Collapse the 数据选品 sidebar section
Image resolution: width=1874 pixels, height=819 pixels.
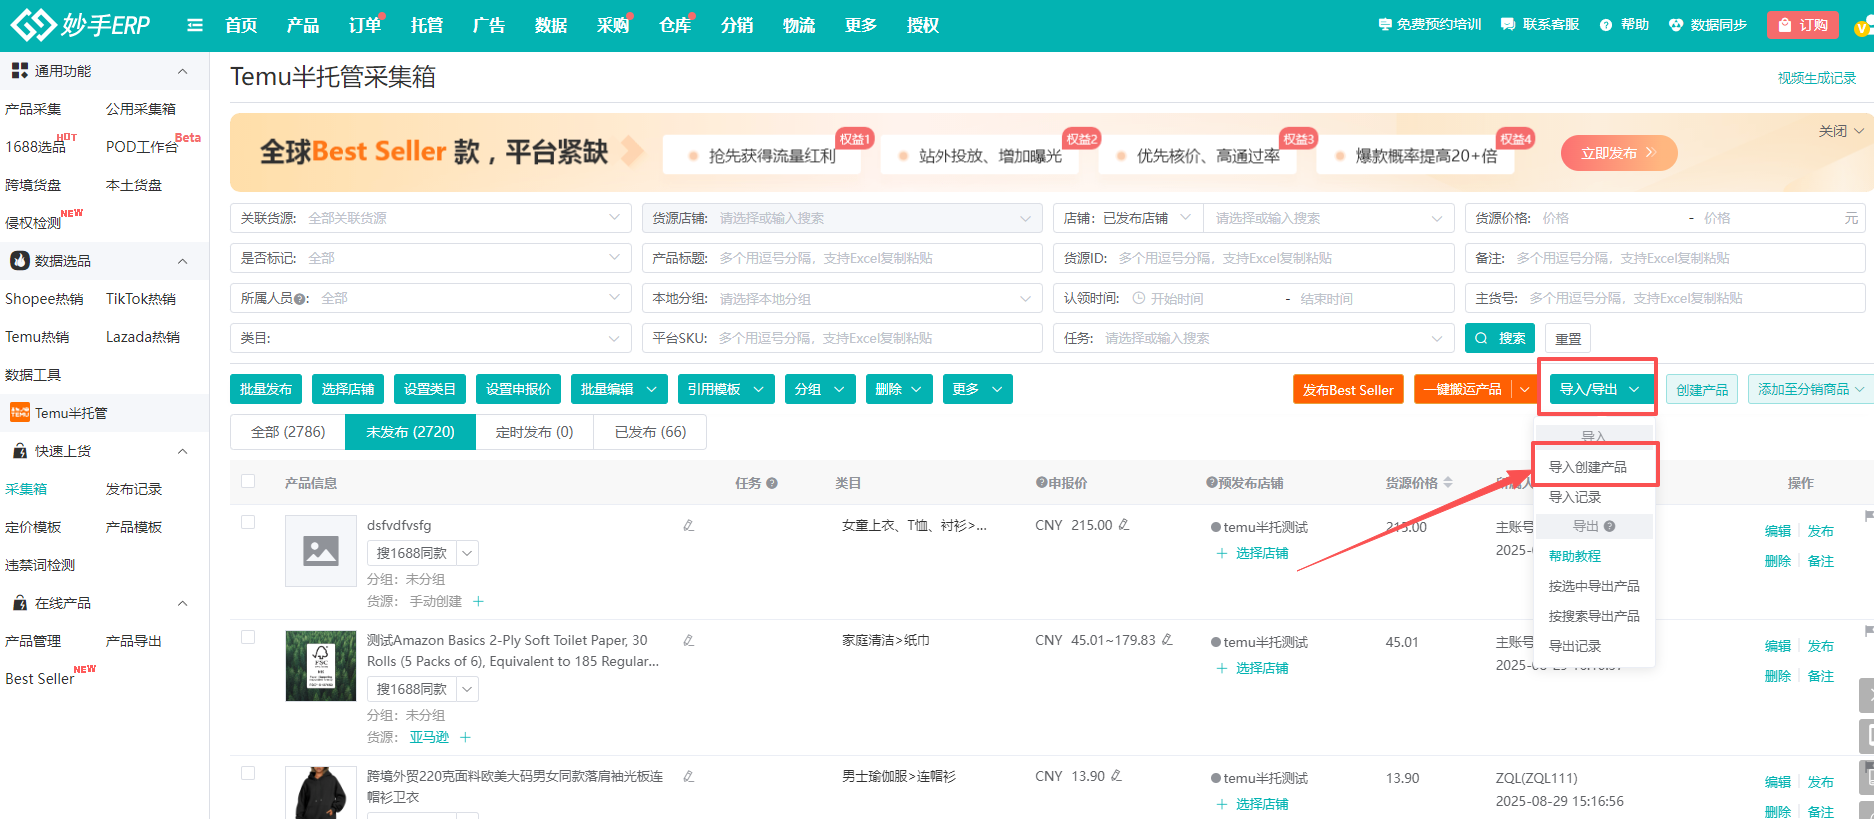tap(182, 261)
